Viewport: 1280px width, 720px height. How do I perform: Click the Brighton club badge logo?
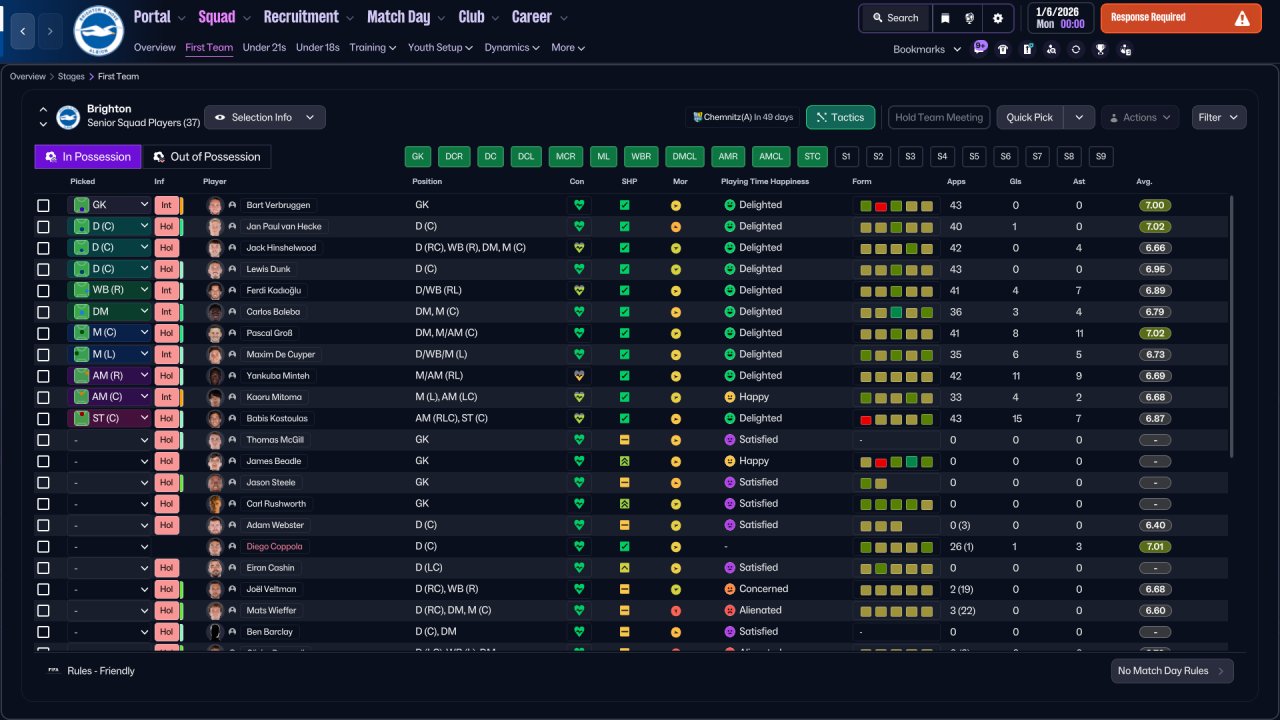[99, 31]
